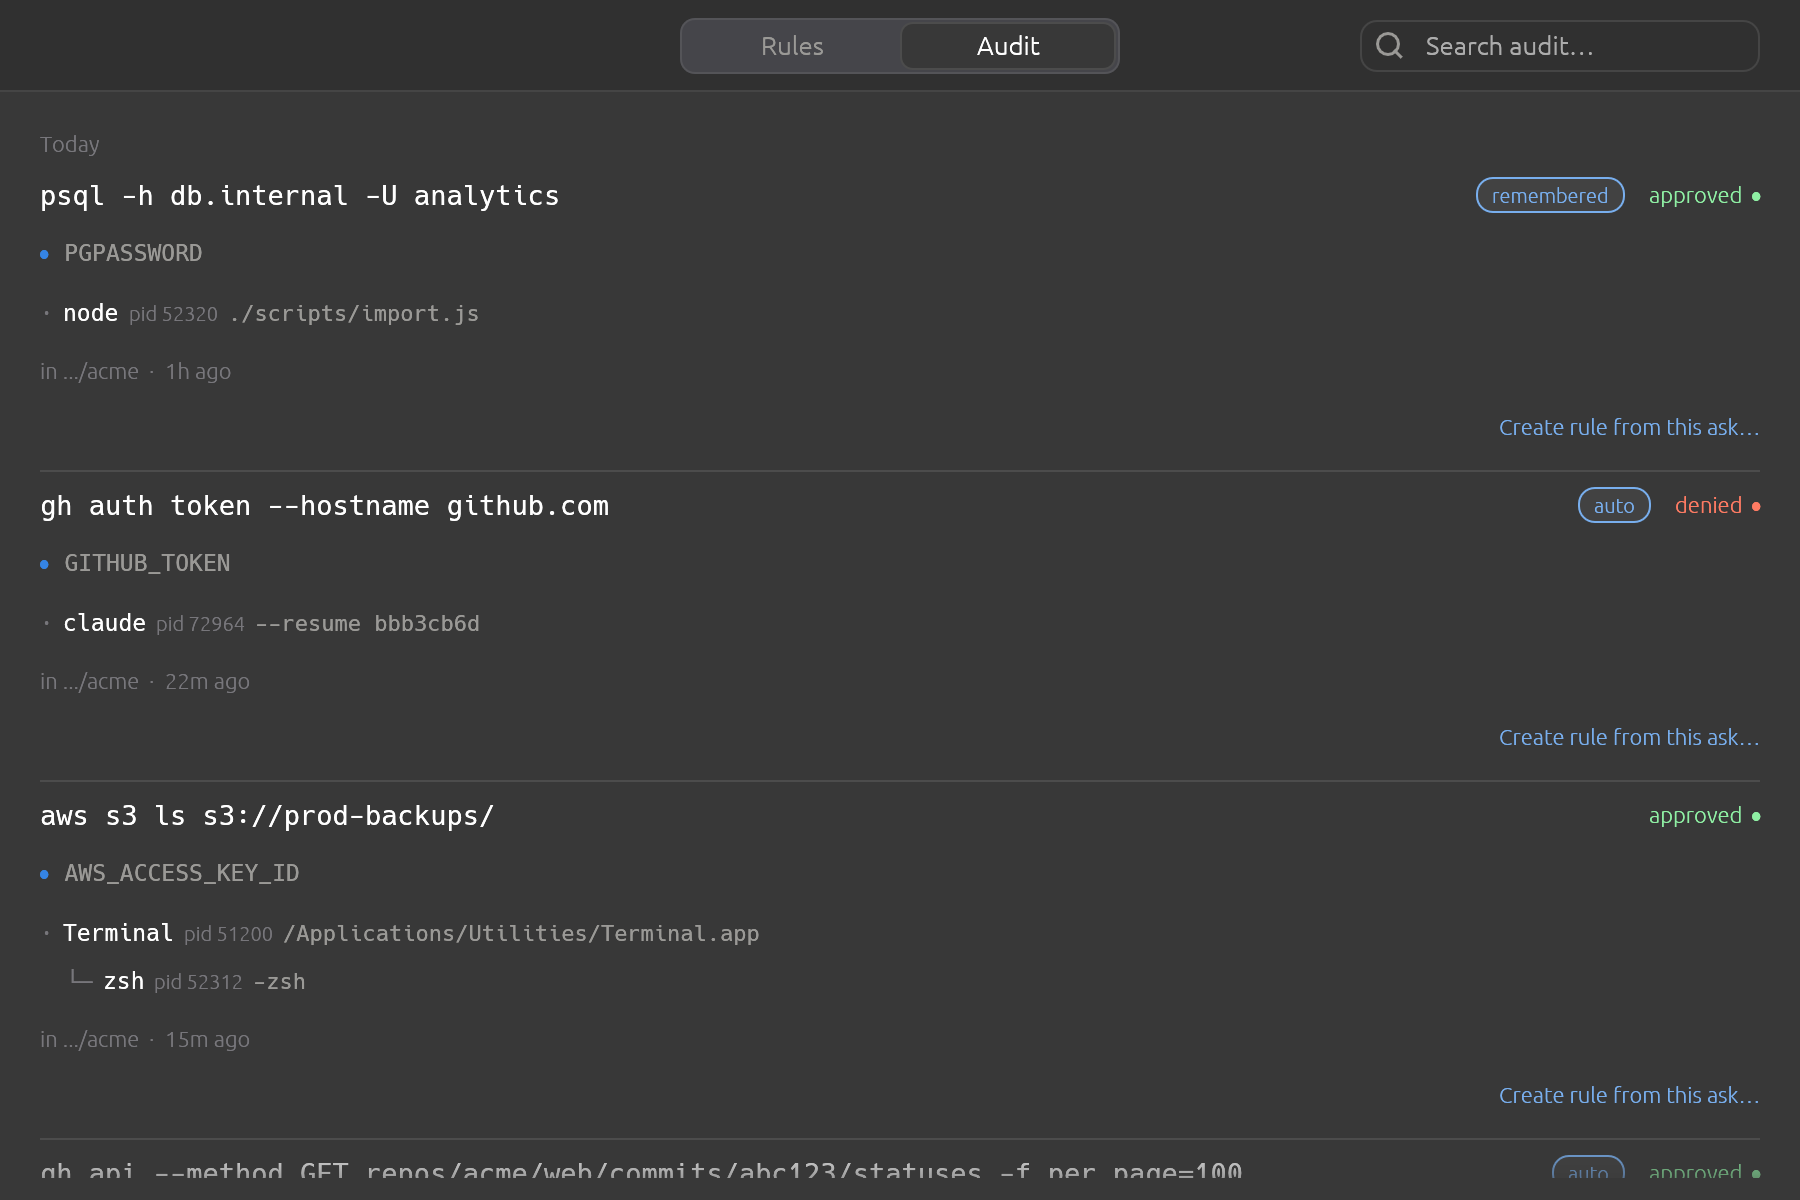Click the zsh child process row

pos(188,981)
